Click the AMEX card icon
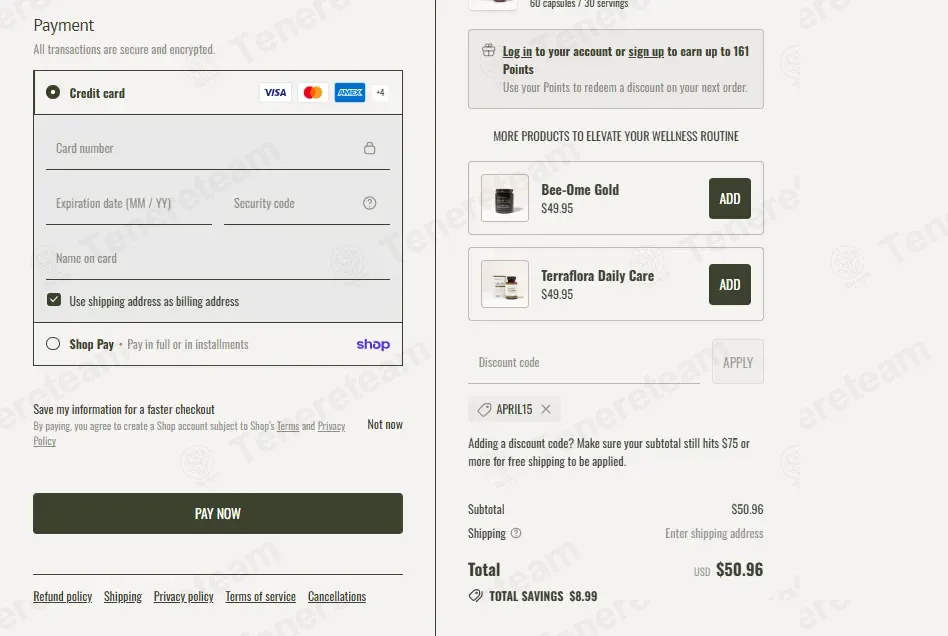Viewport: 948px width, 636px height. (x=350, y=92)
